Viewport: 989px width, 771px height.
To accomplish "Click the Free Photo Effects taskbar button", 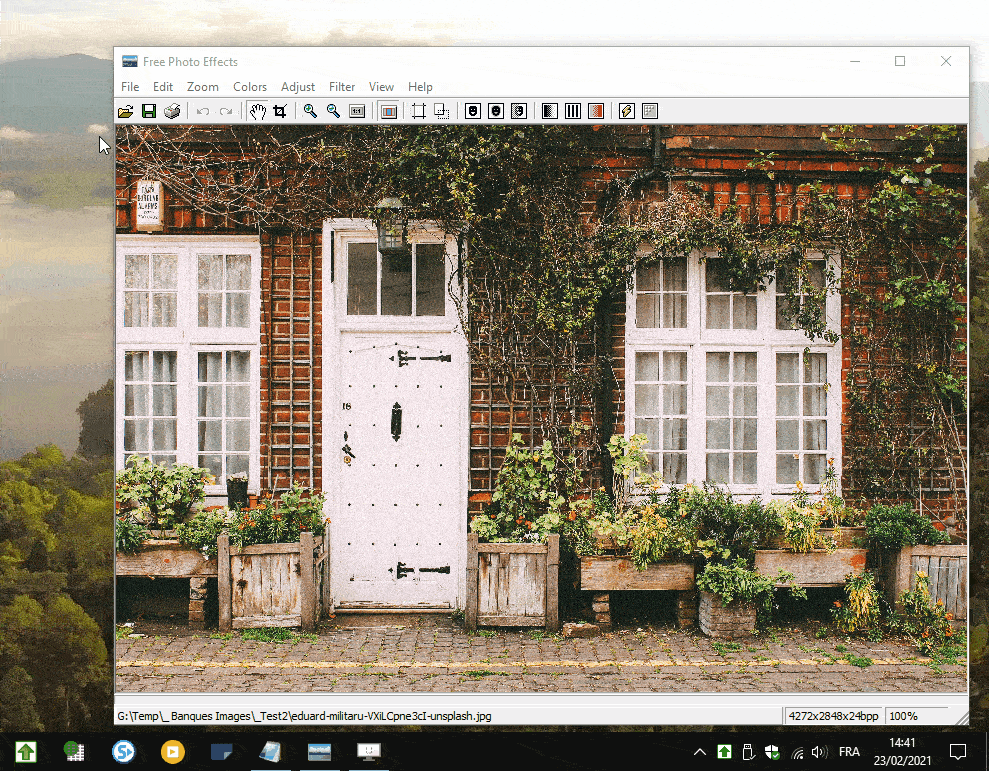I will click(319, 751).
